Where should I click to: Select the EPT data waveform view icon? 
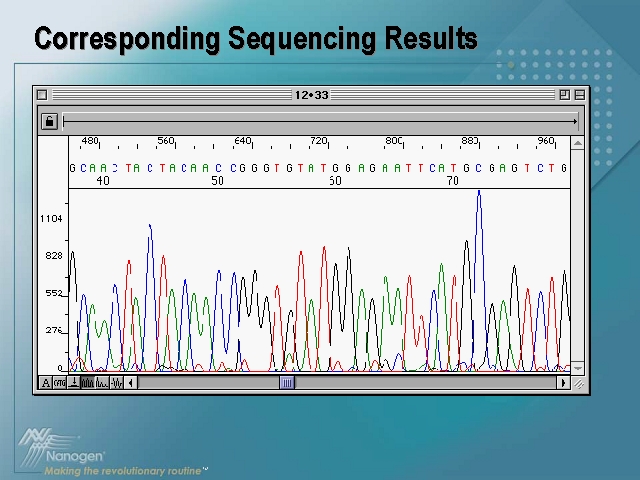117,382
